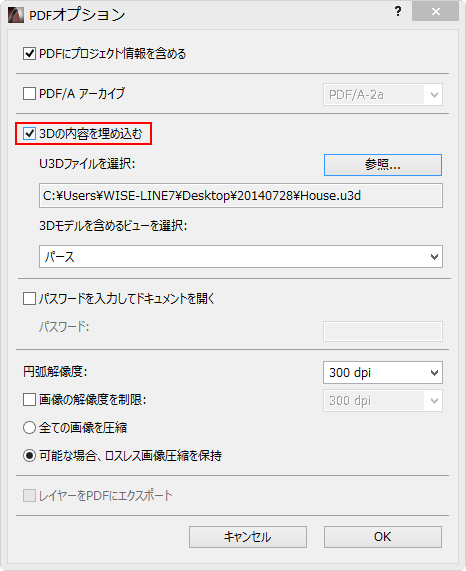Click the キャンセル button
This screenshot has width=466, height=571.
coord(248,536)
